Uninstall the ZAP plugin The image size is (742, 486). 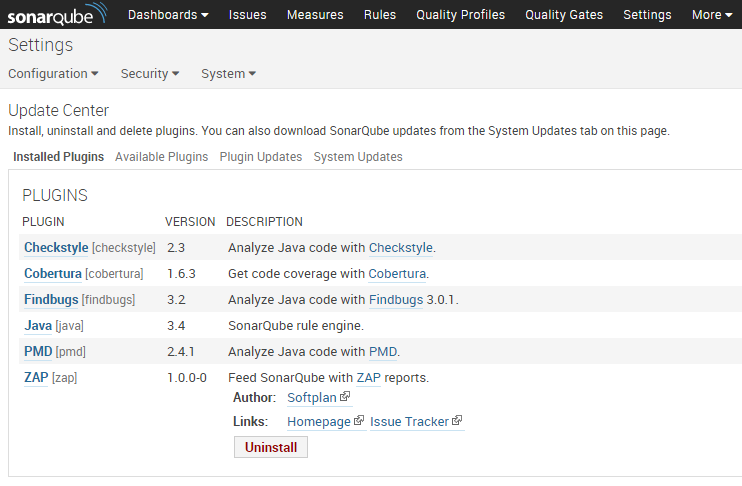[271, 447]
